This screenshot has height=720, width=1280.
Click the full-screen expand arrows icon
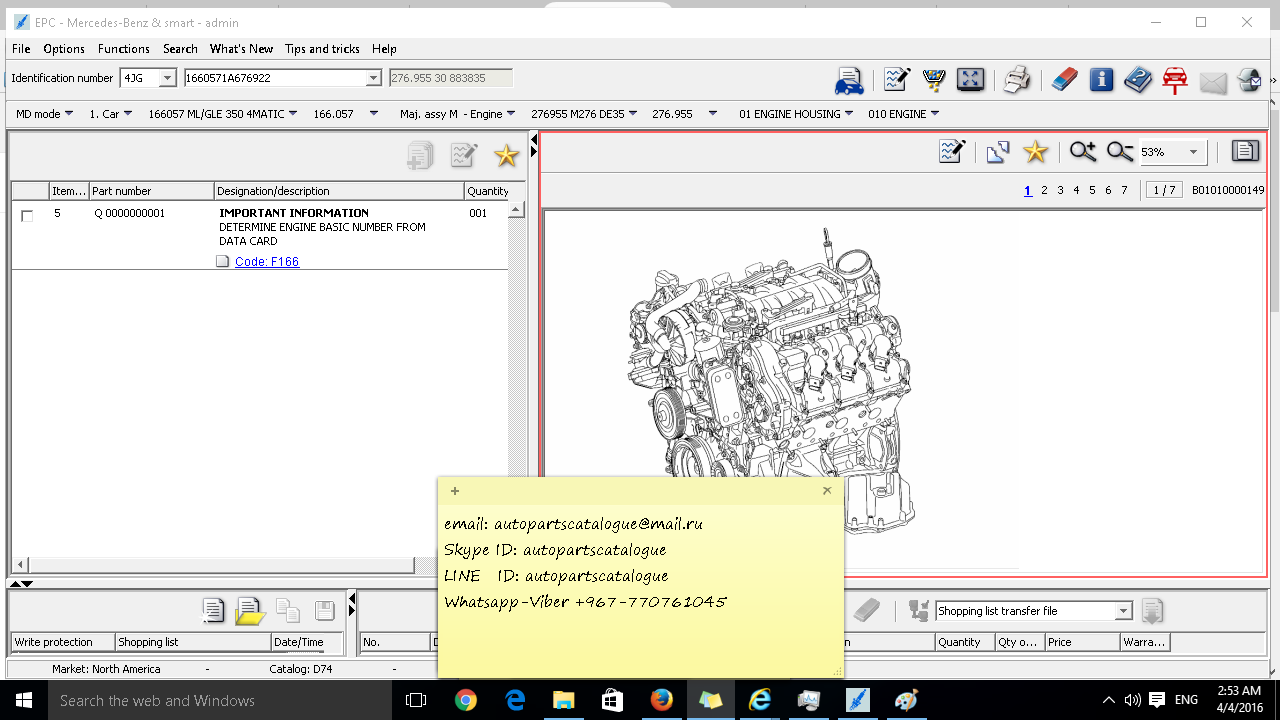coord(970,80)
